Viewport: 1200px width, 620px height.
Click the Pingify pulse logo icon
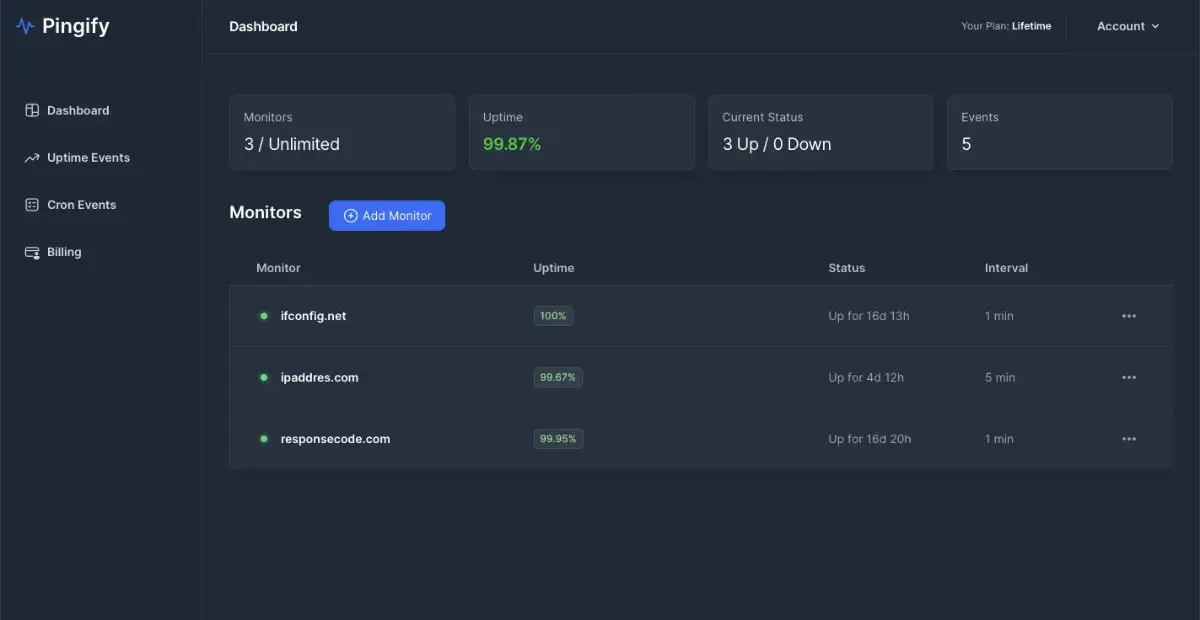[x=25, y=27]
